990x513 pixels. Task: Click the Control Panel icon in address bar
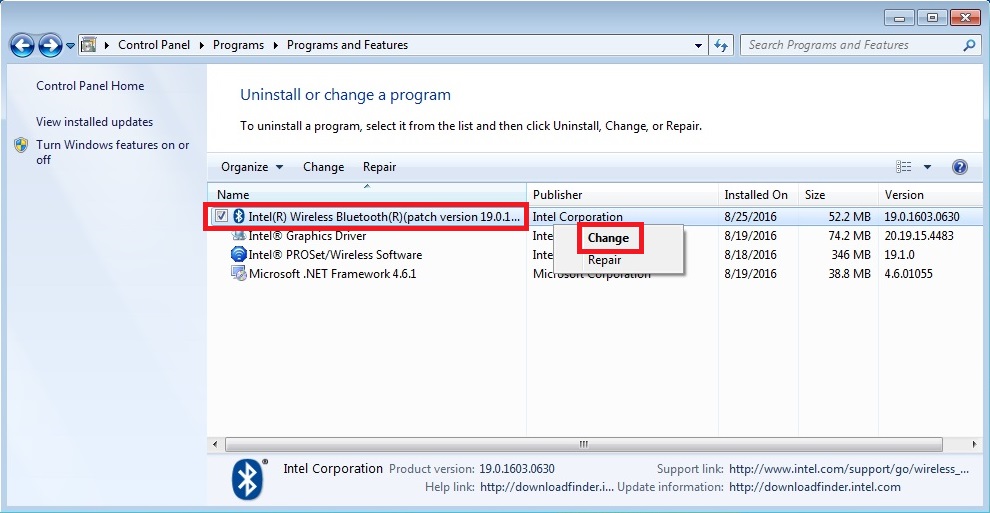(x=89, y=45)
